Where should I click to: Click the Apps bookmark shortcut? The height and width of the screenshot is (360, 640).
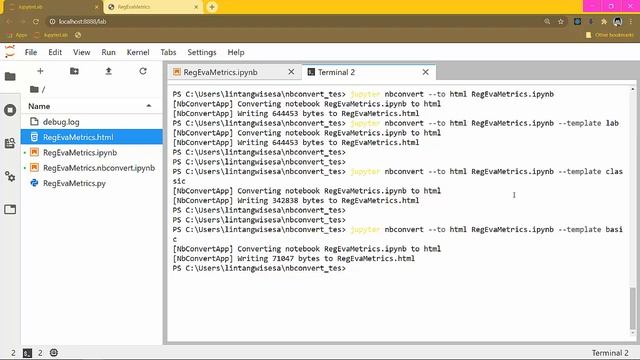(16, 35)
